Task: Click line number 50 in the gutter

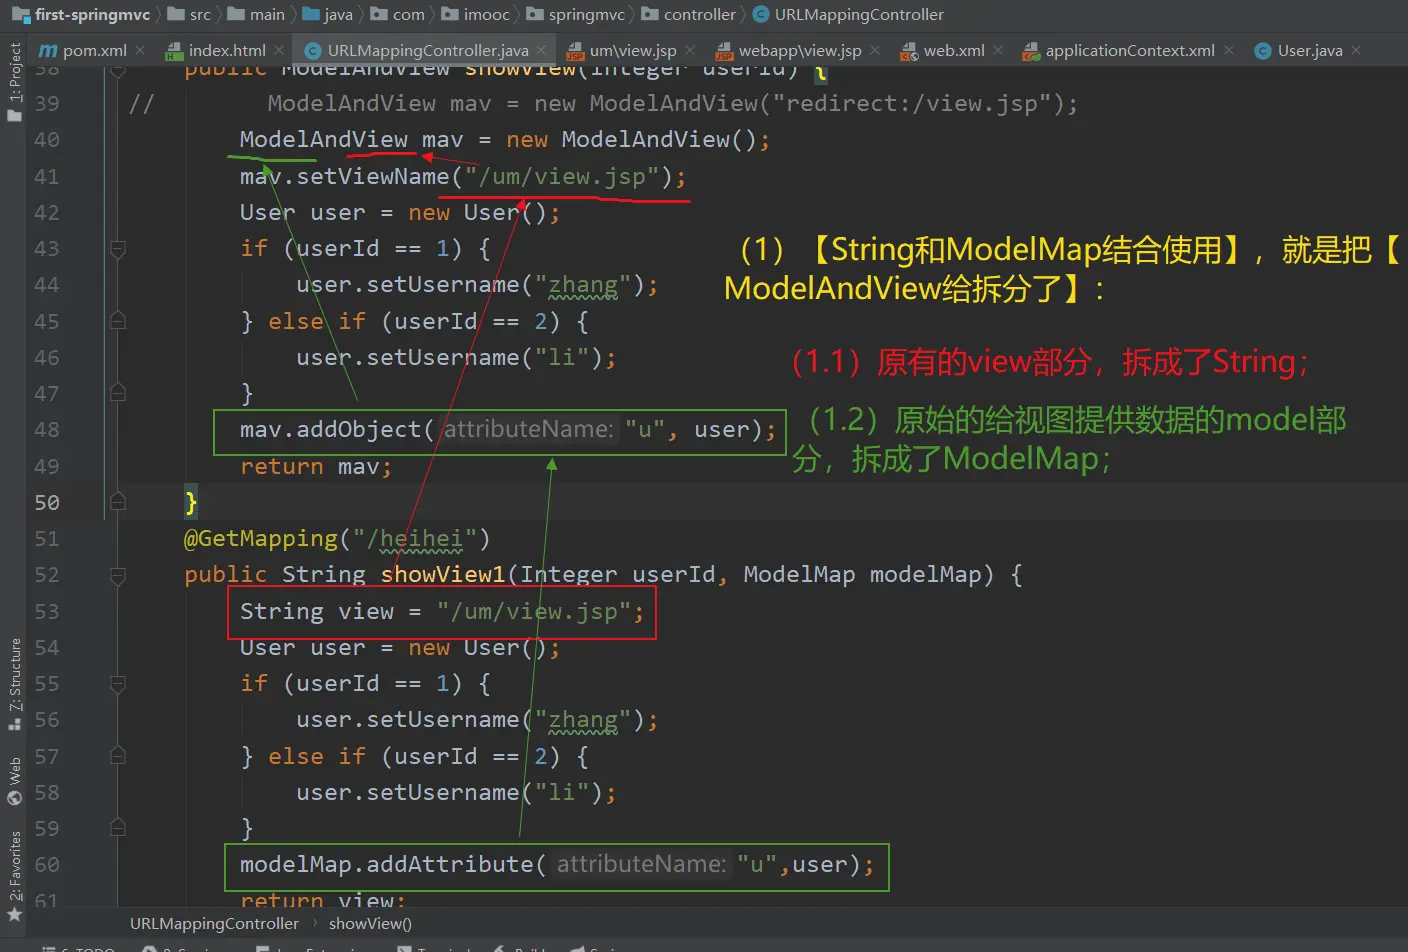Action: [x=47, y=503]
